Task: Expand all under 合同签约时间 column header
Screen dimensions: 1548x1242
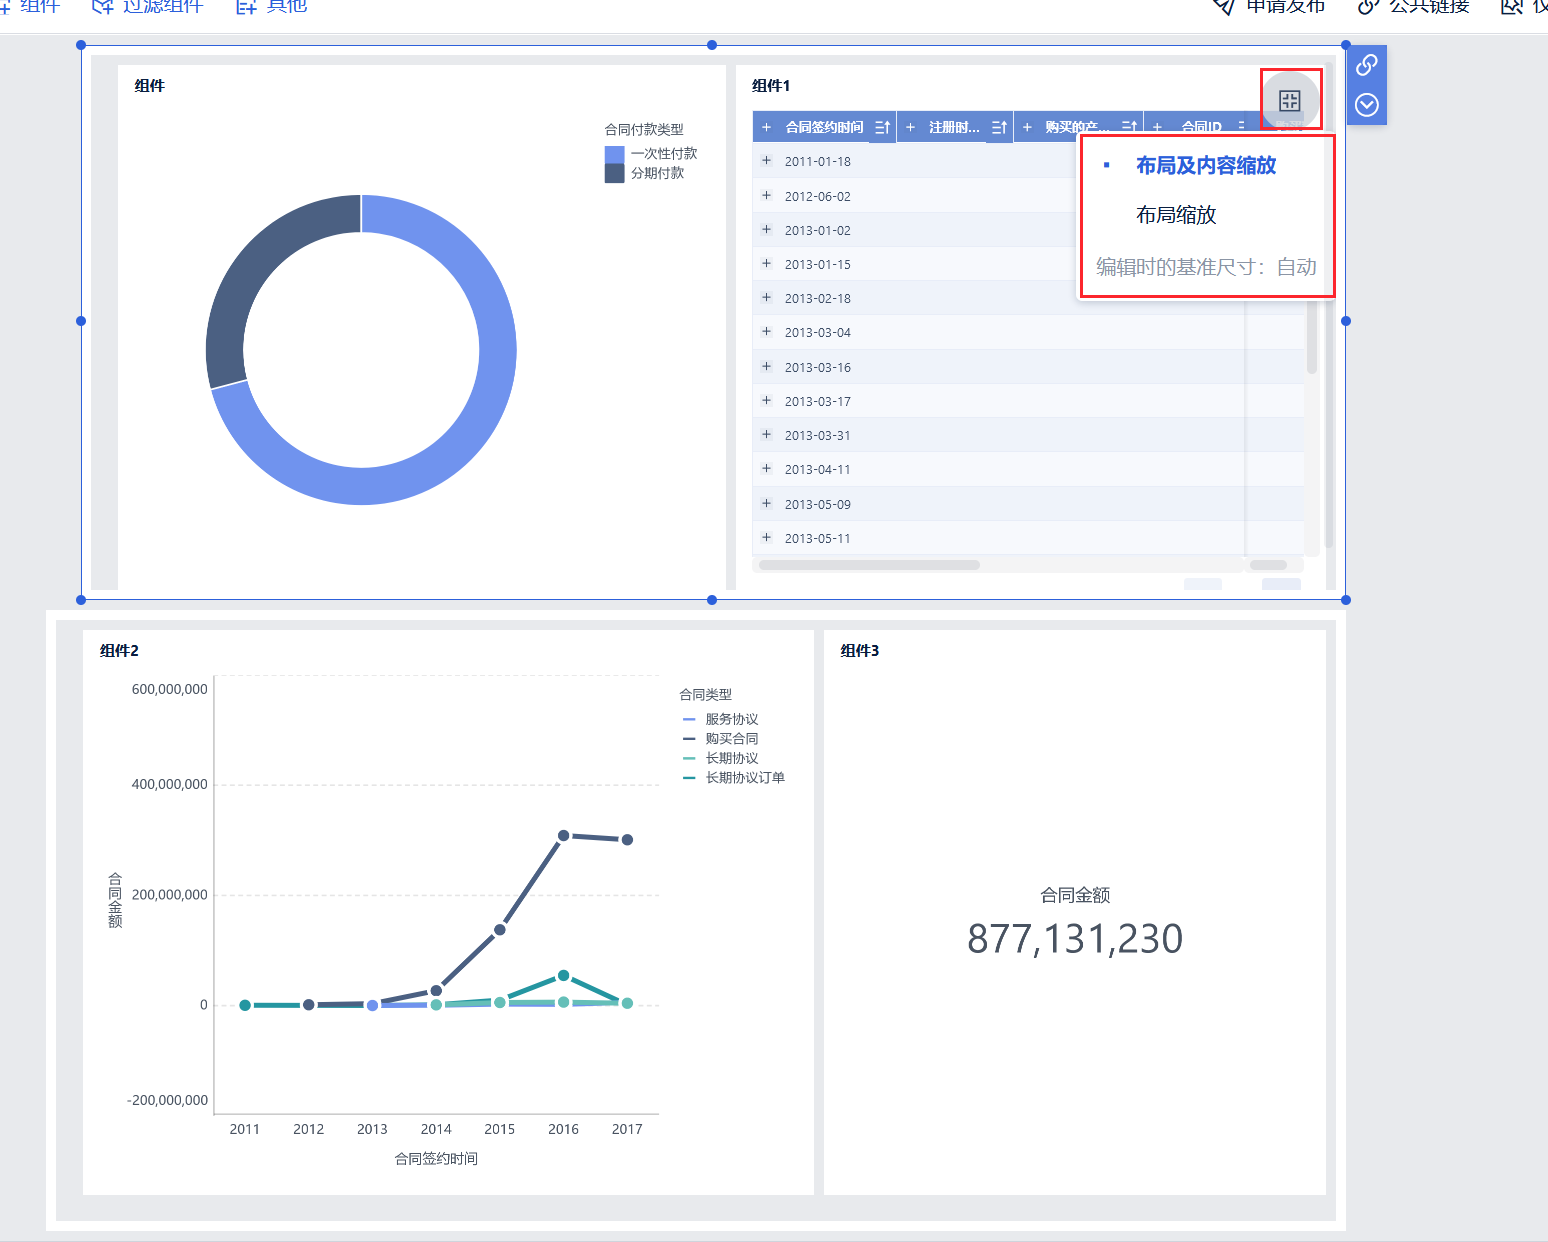Action: click(x=766, y=127)
